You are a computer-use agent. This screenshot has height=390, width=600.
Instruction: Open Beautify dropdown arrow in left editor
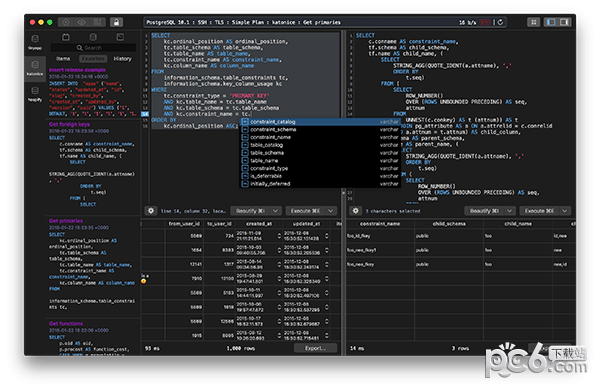point(276,211)
